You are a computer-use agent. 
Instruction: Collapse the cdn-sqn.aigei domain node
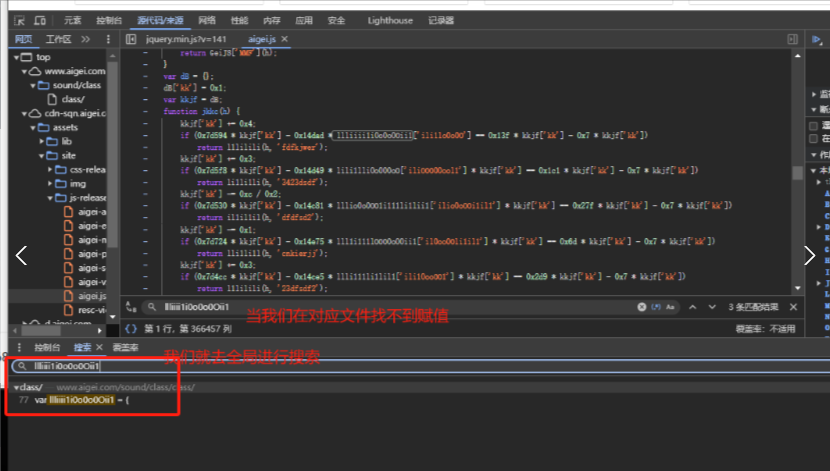(24, 113)
